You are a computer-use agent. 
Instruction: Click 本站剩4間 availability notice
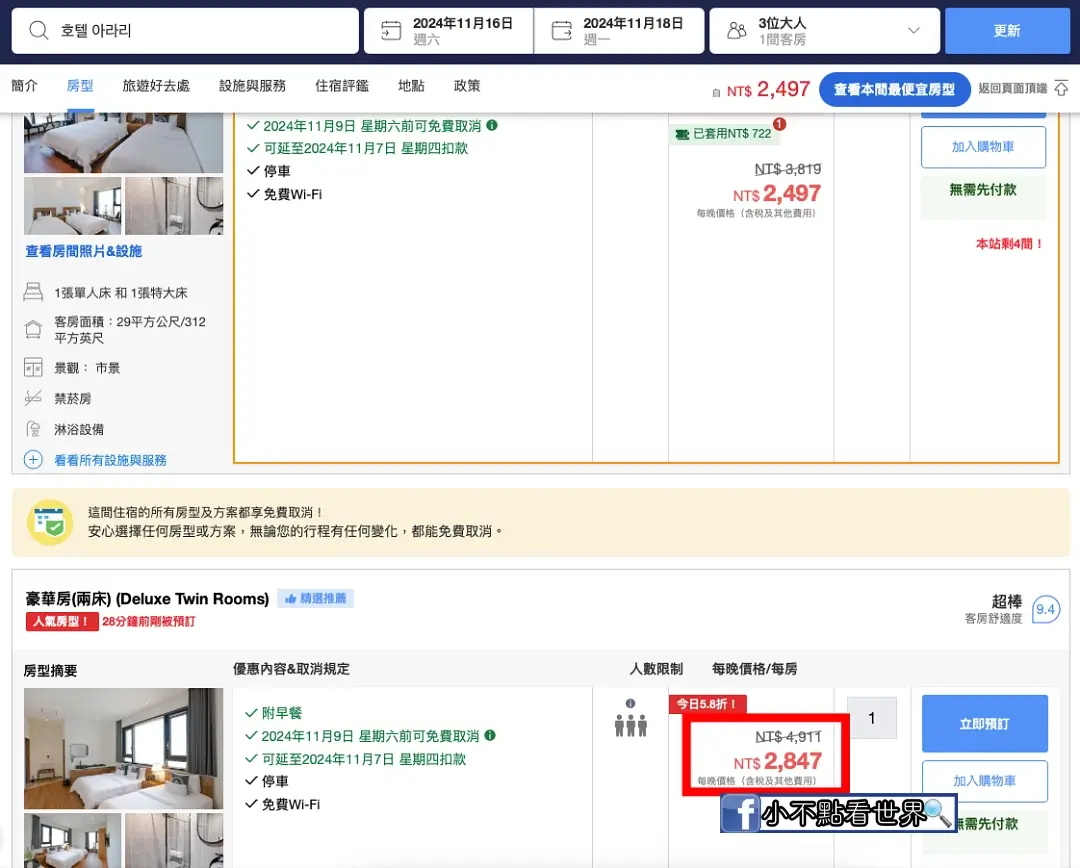tap(1010, 243)
